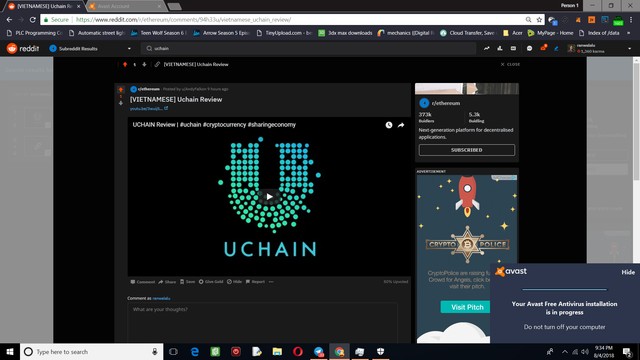
Task: Open the volume speaker tray icon
Action: click(x=585, y=352)
